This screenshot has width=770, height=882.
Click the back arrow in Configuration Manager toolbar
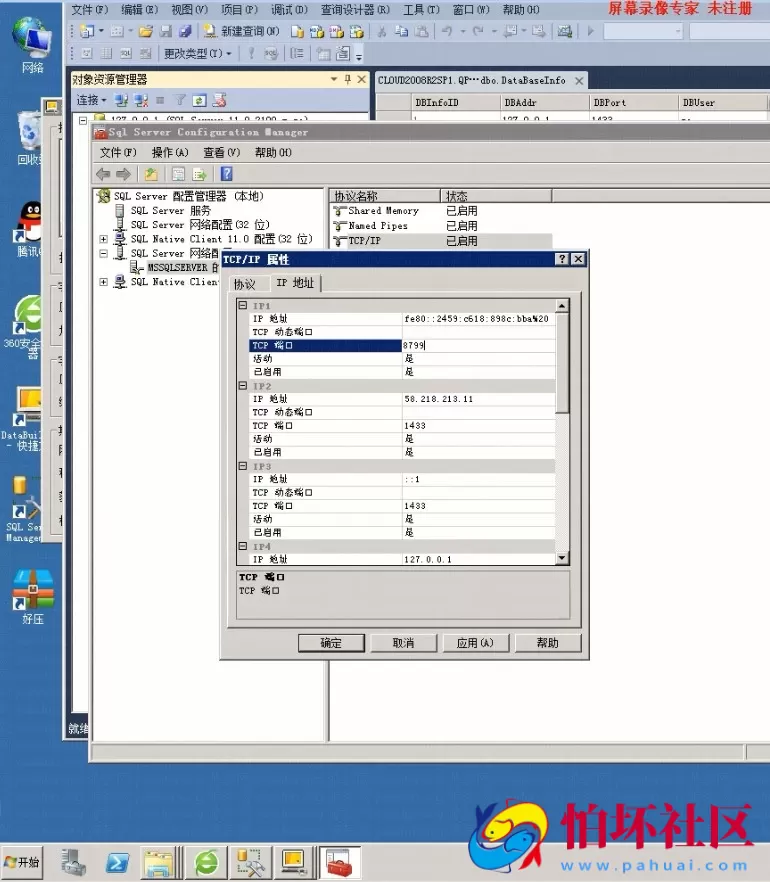click(103, 174)
